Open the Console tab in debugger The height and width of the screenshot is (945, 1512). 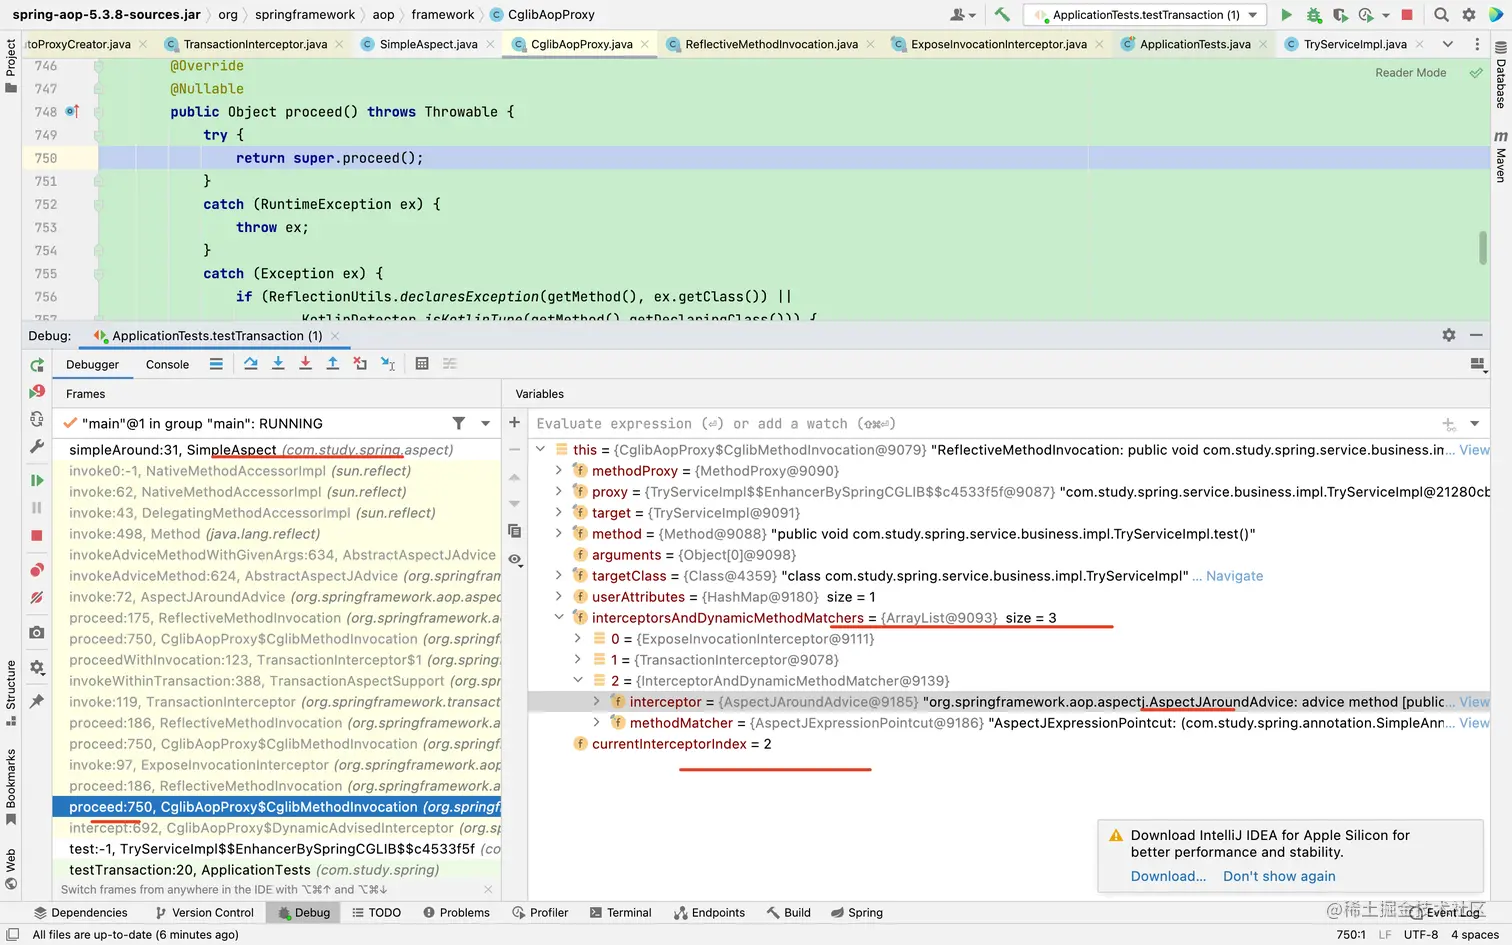coord(167,365)
